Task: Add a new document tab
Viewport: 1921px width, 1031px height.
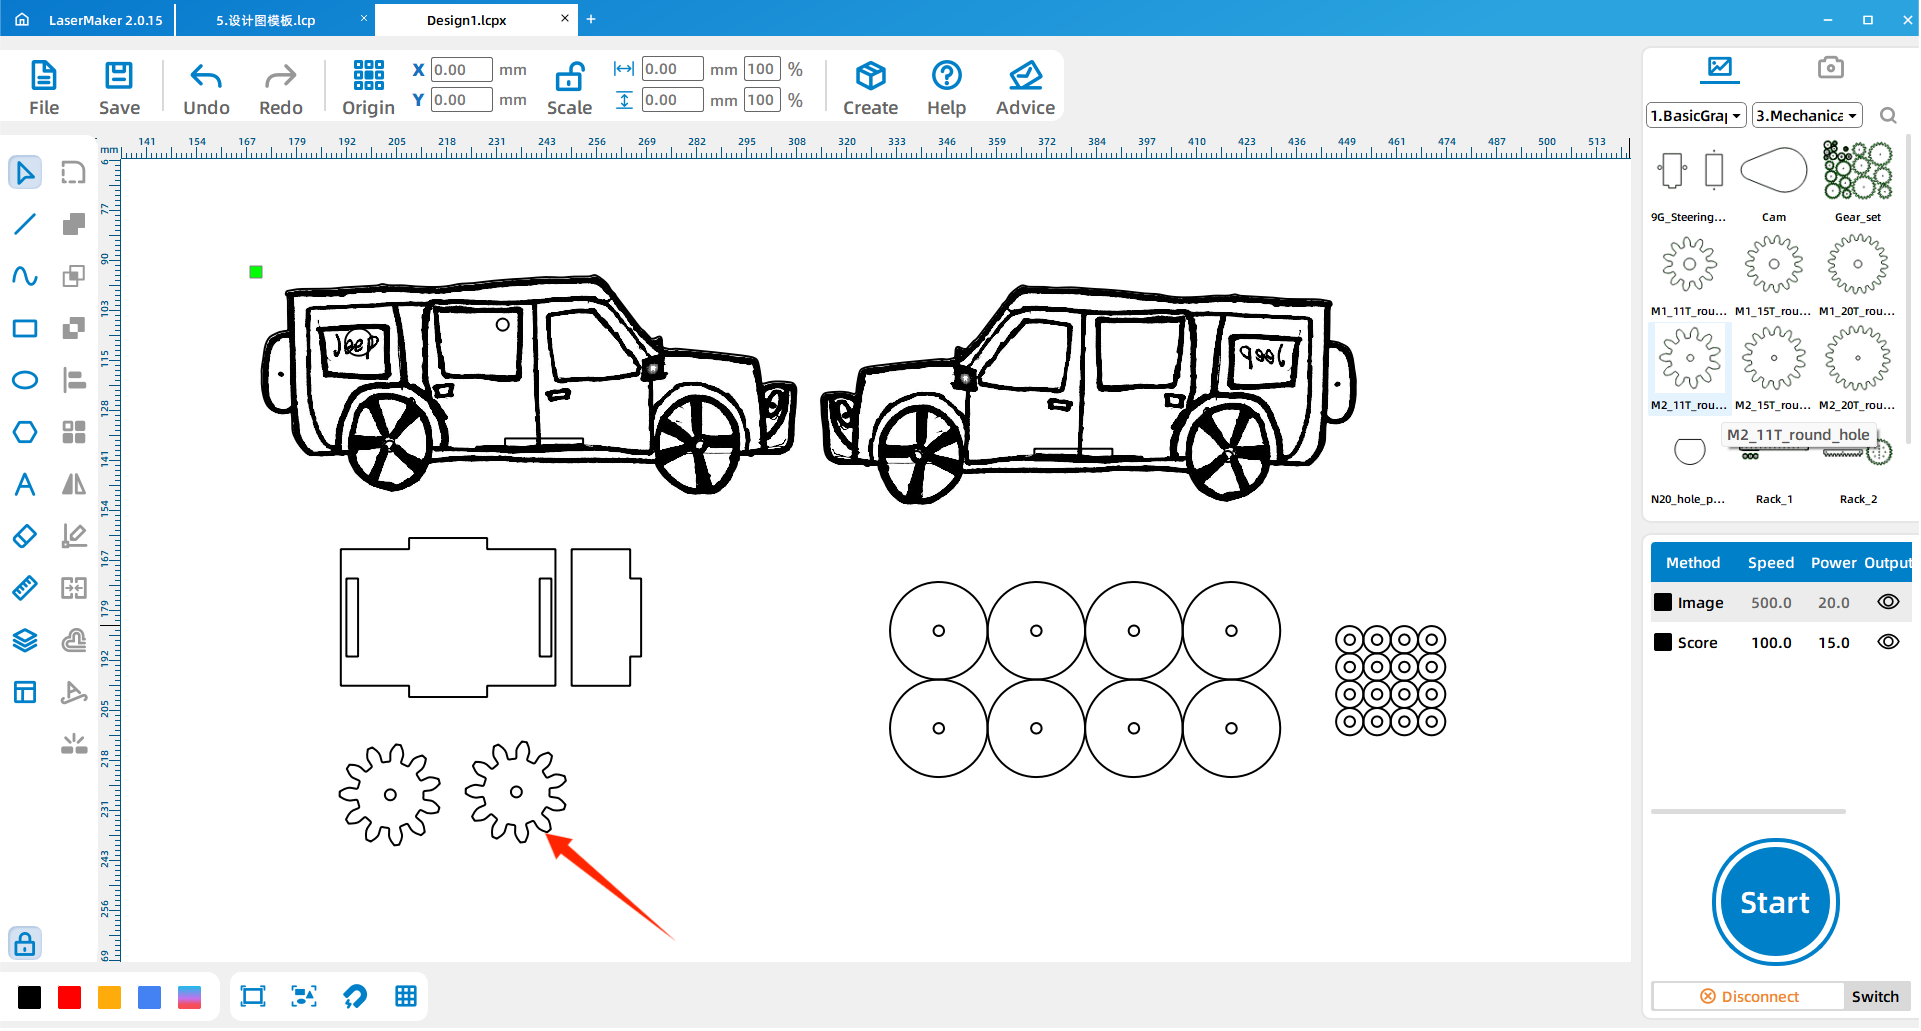Action: [x=591, y=19]
